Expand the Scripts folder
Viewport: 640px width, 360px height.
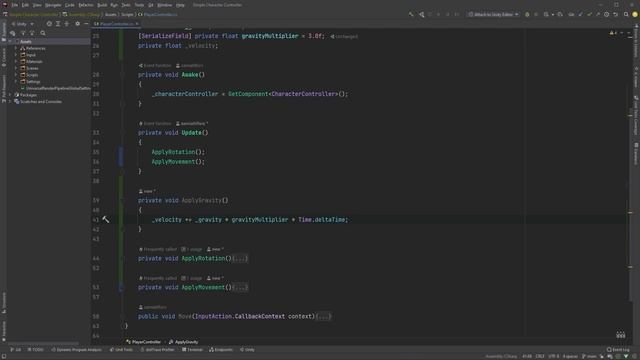coord(16,75)
